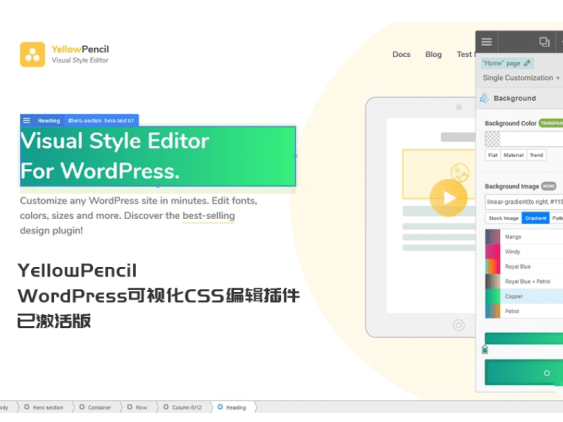Viewport: 563px width, 422px height.
Task: Click the Background Color TRANSPARENT badge
Action: click(x=551, y=123)
